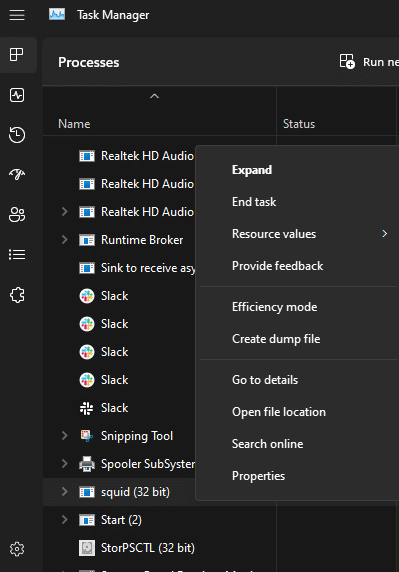Expand the Start (2) process group
Image resolution: width=399 pixels, height=572 pixels.
point(65,520)
